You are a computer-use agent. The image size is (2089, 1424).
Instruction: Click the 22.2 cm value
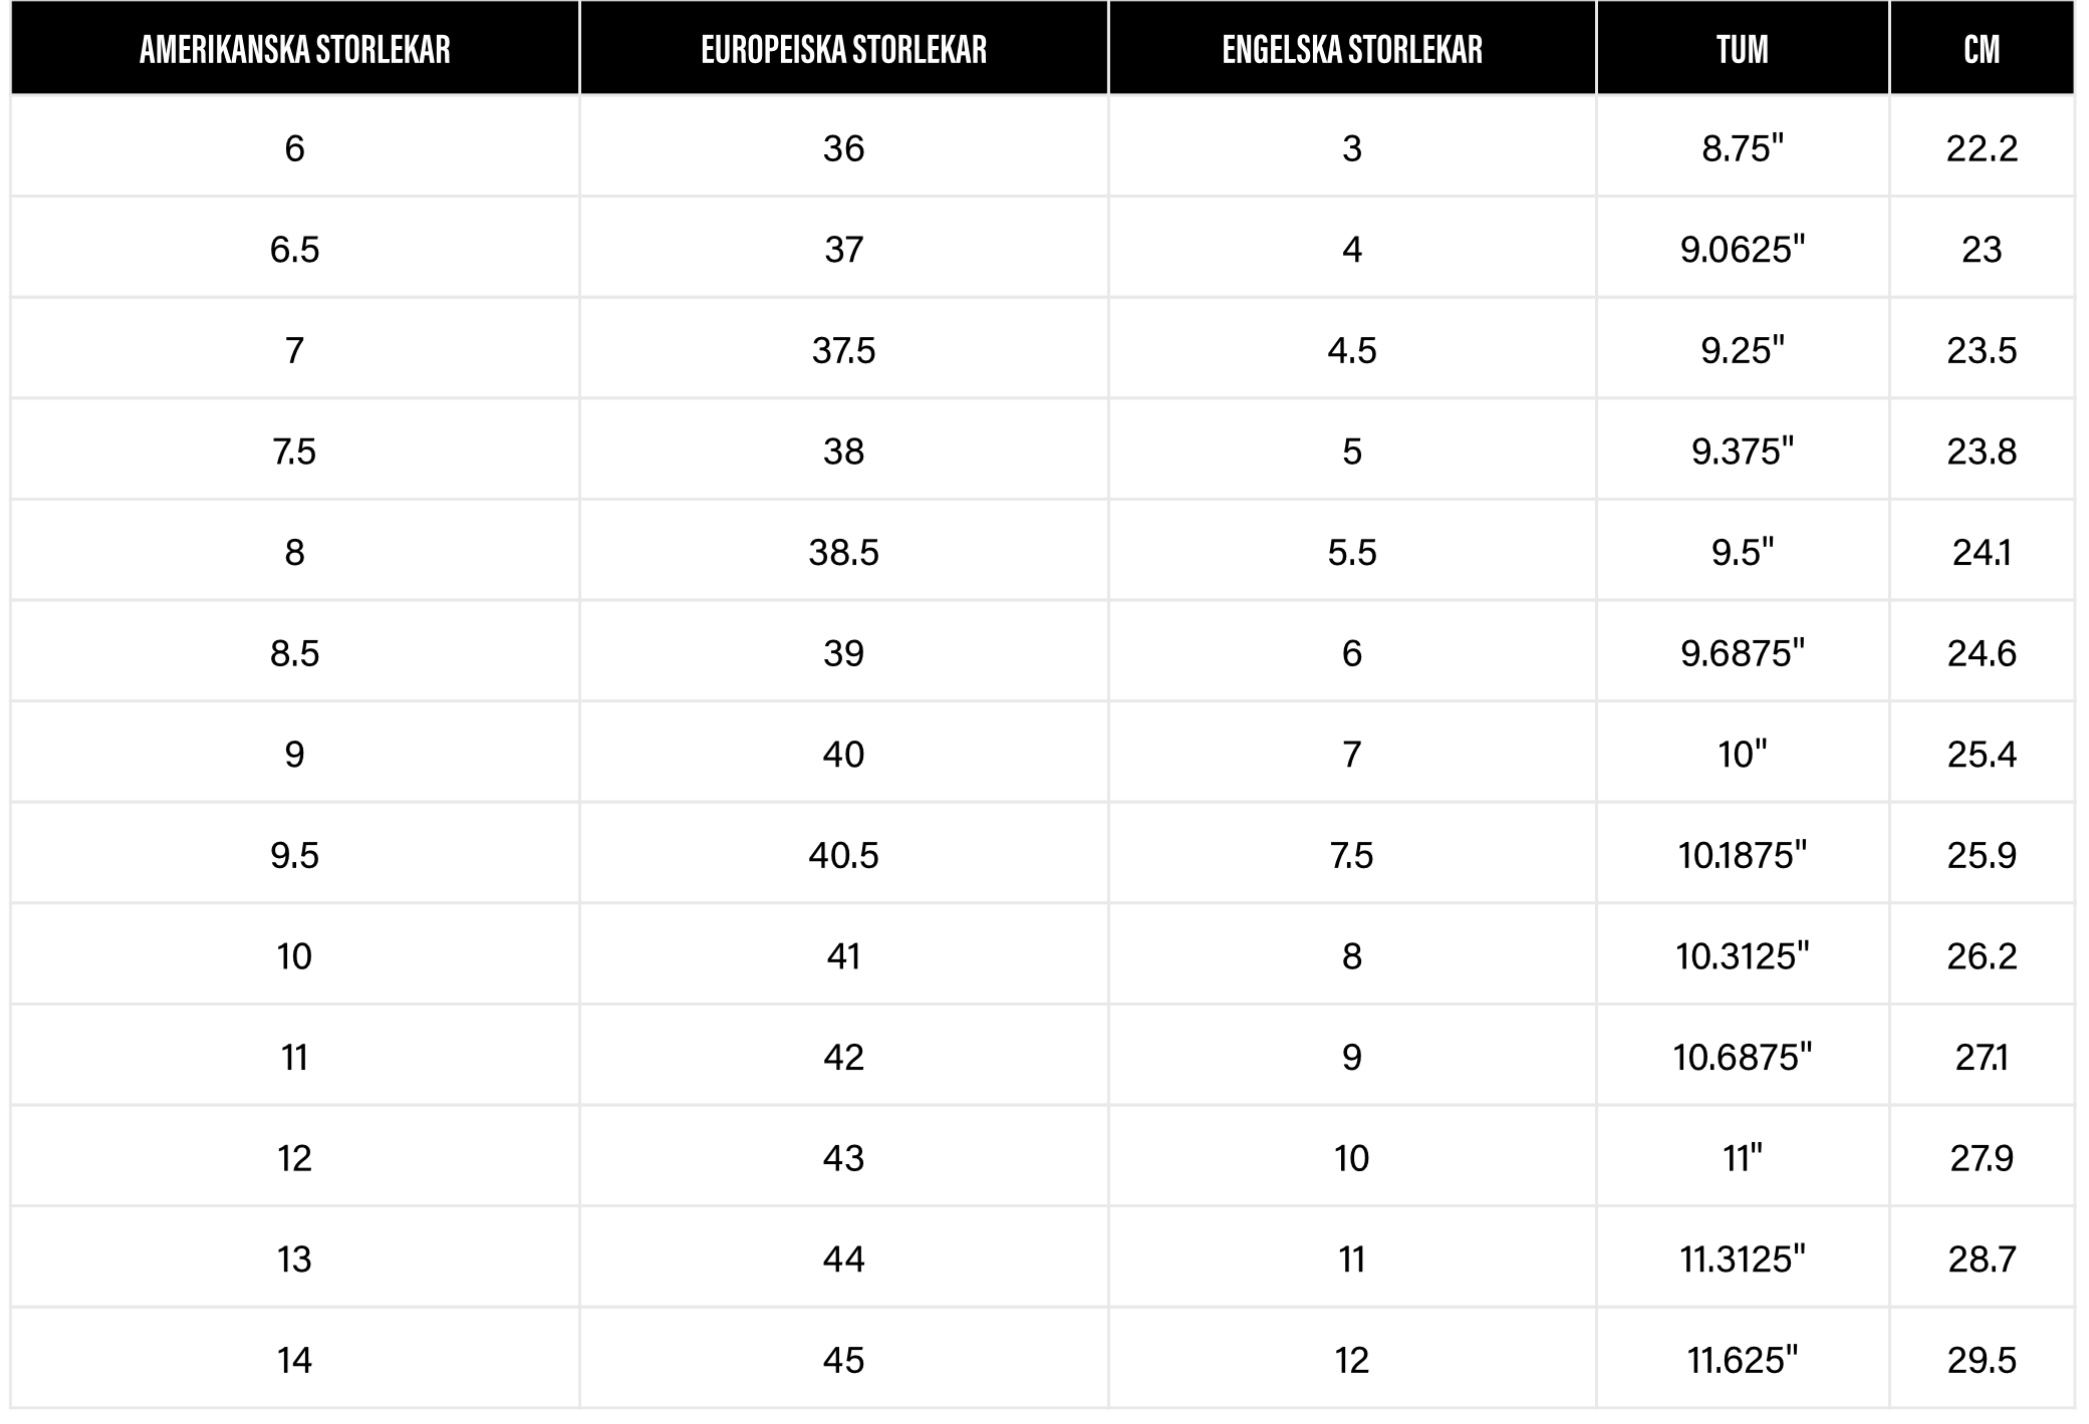[1982, 148]
